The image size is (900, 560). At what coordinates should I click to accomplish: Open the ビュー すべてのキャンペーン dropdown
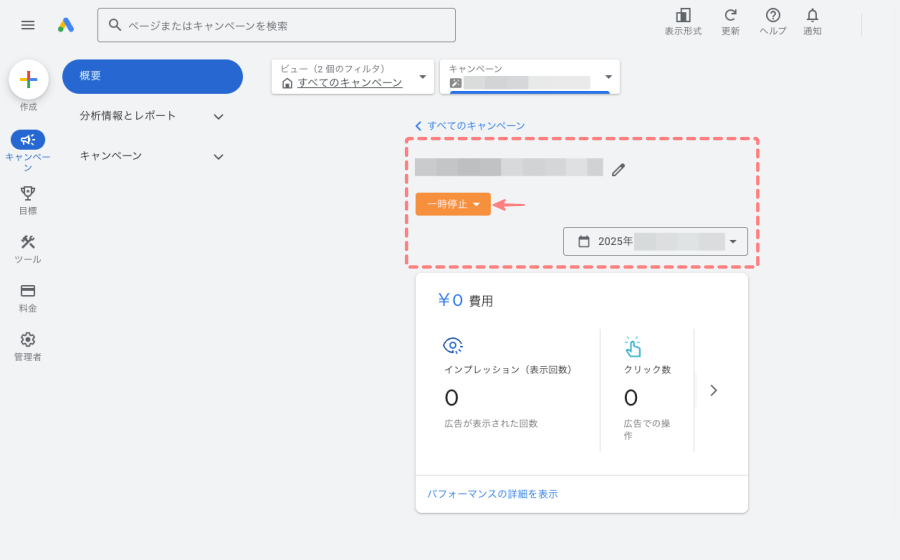click(352, 76)
